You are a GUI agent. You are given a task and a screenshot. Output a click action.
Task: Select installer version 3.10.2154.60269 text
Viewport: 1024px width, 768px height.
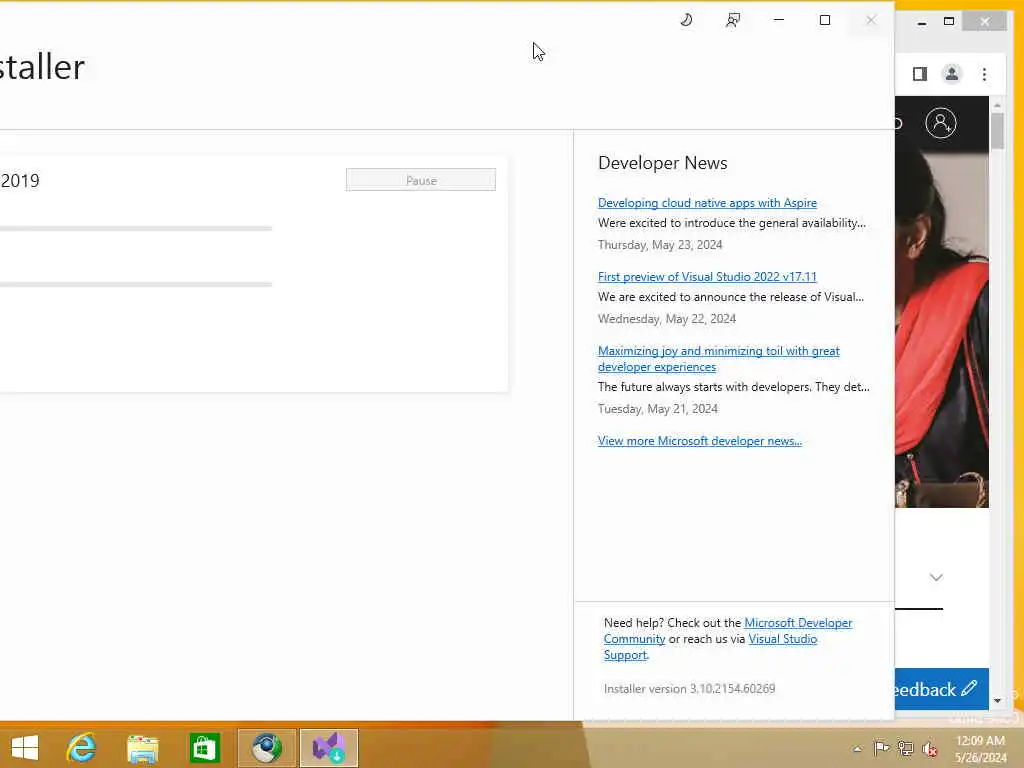689,688
